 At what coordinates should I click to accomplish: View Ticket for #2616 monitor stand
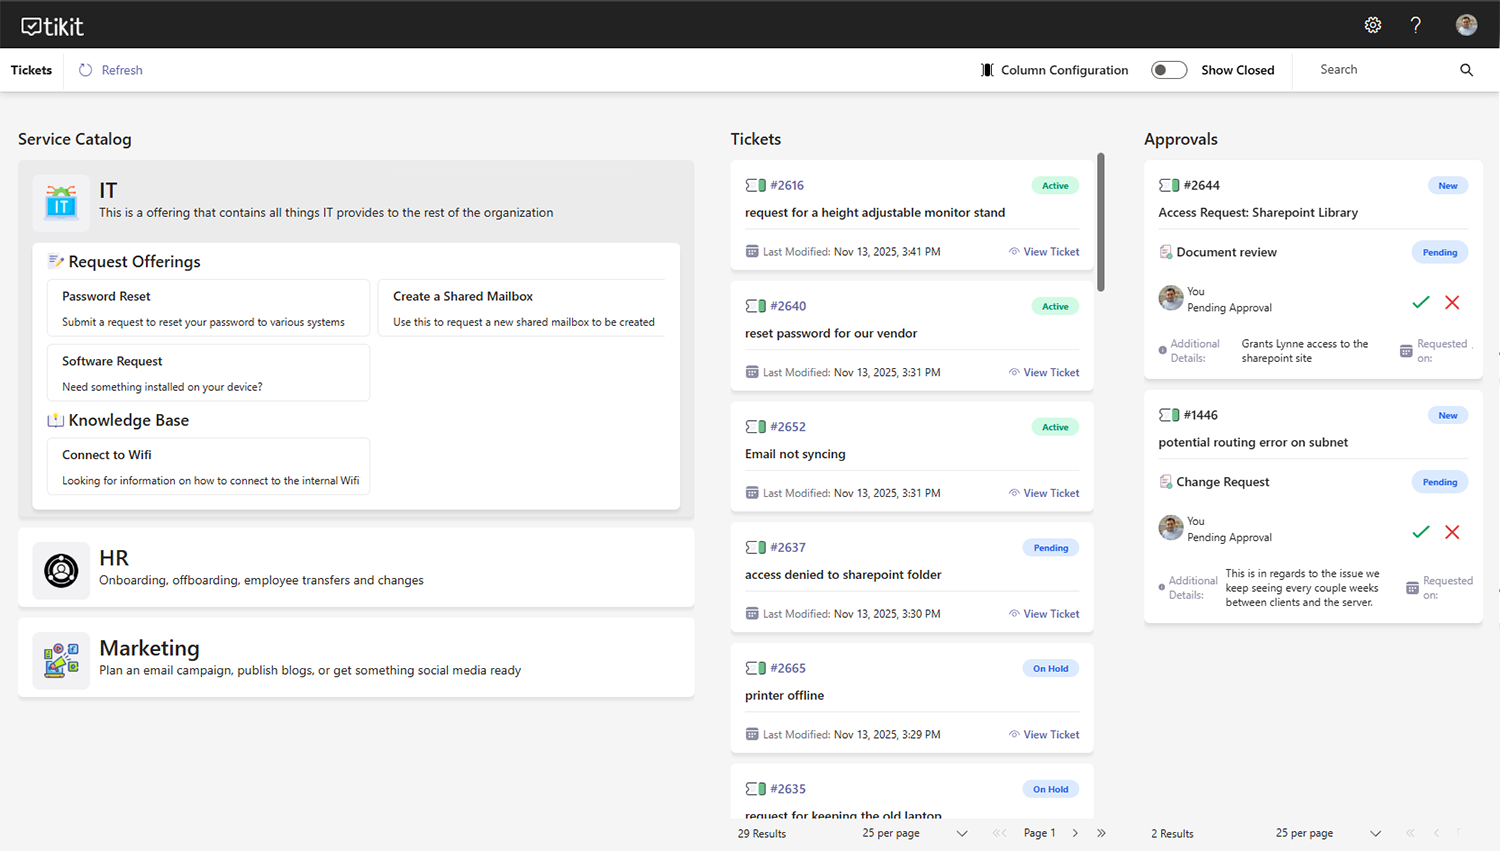1044,252
